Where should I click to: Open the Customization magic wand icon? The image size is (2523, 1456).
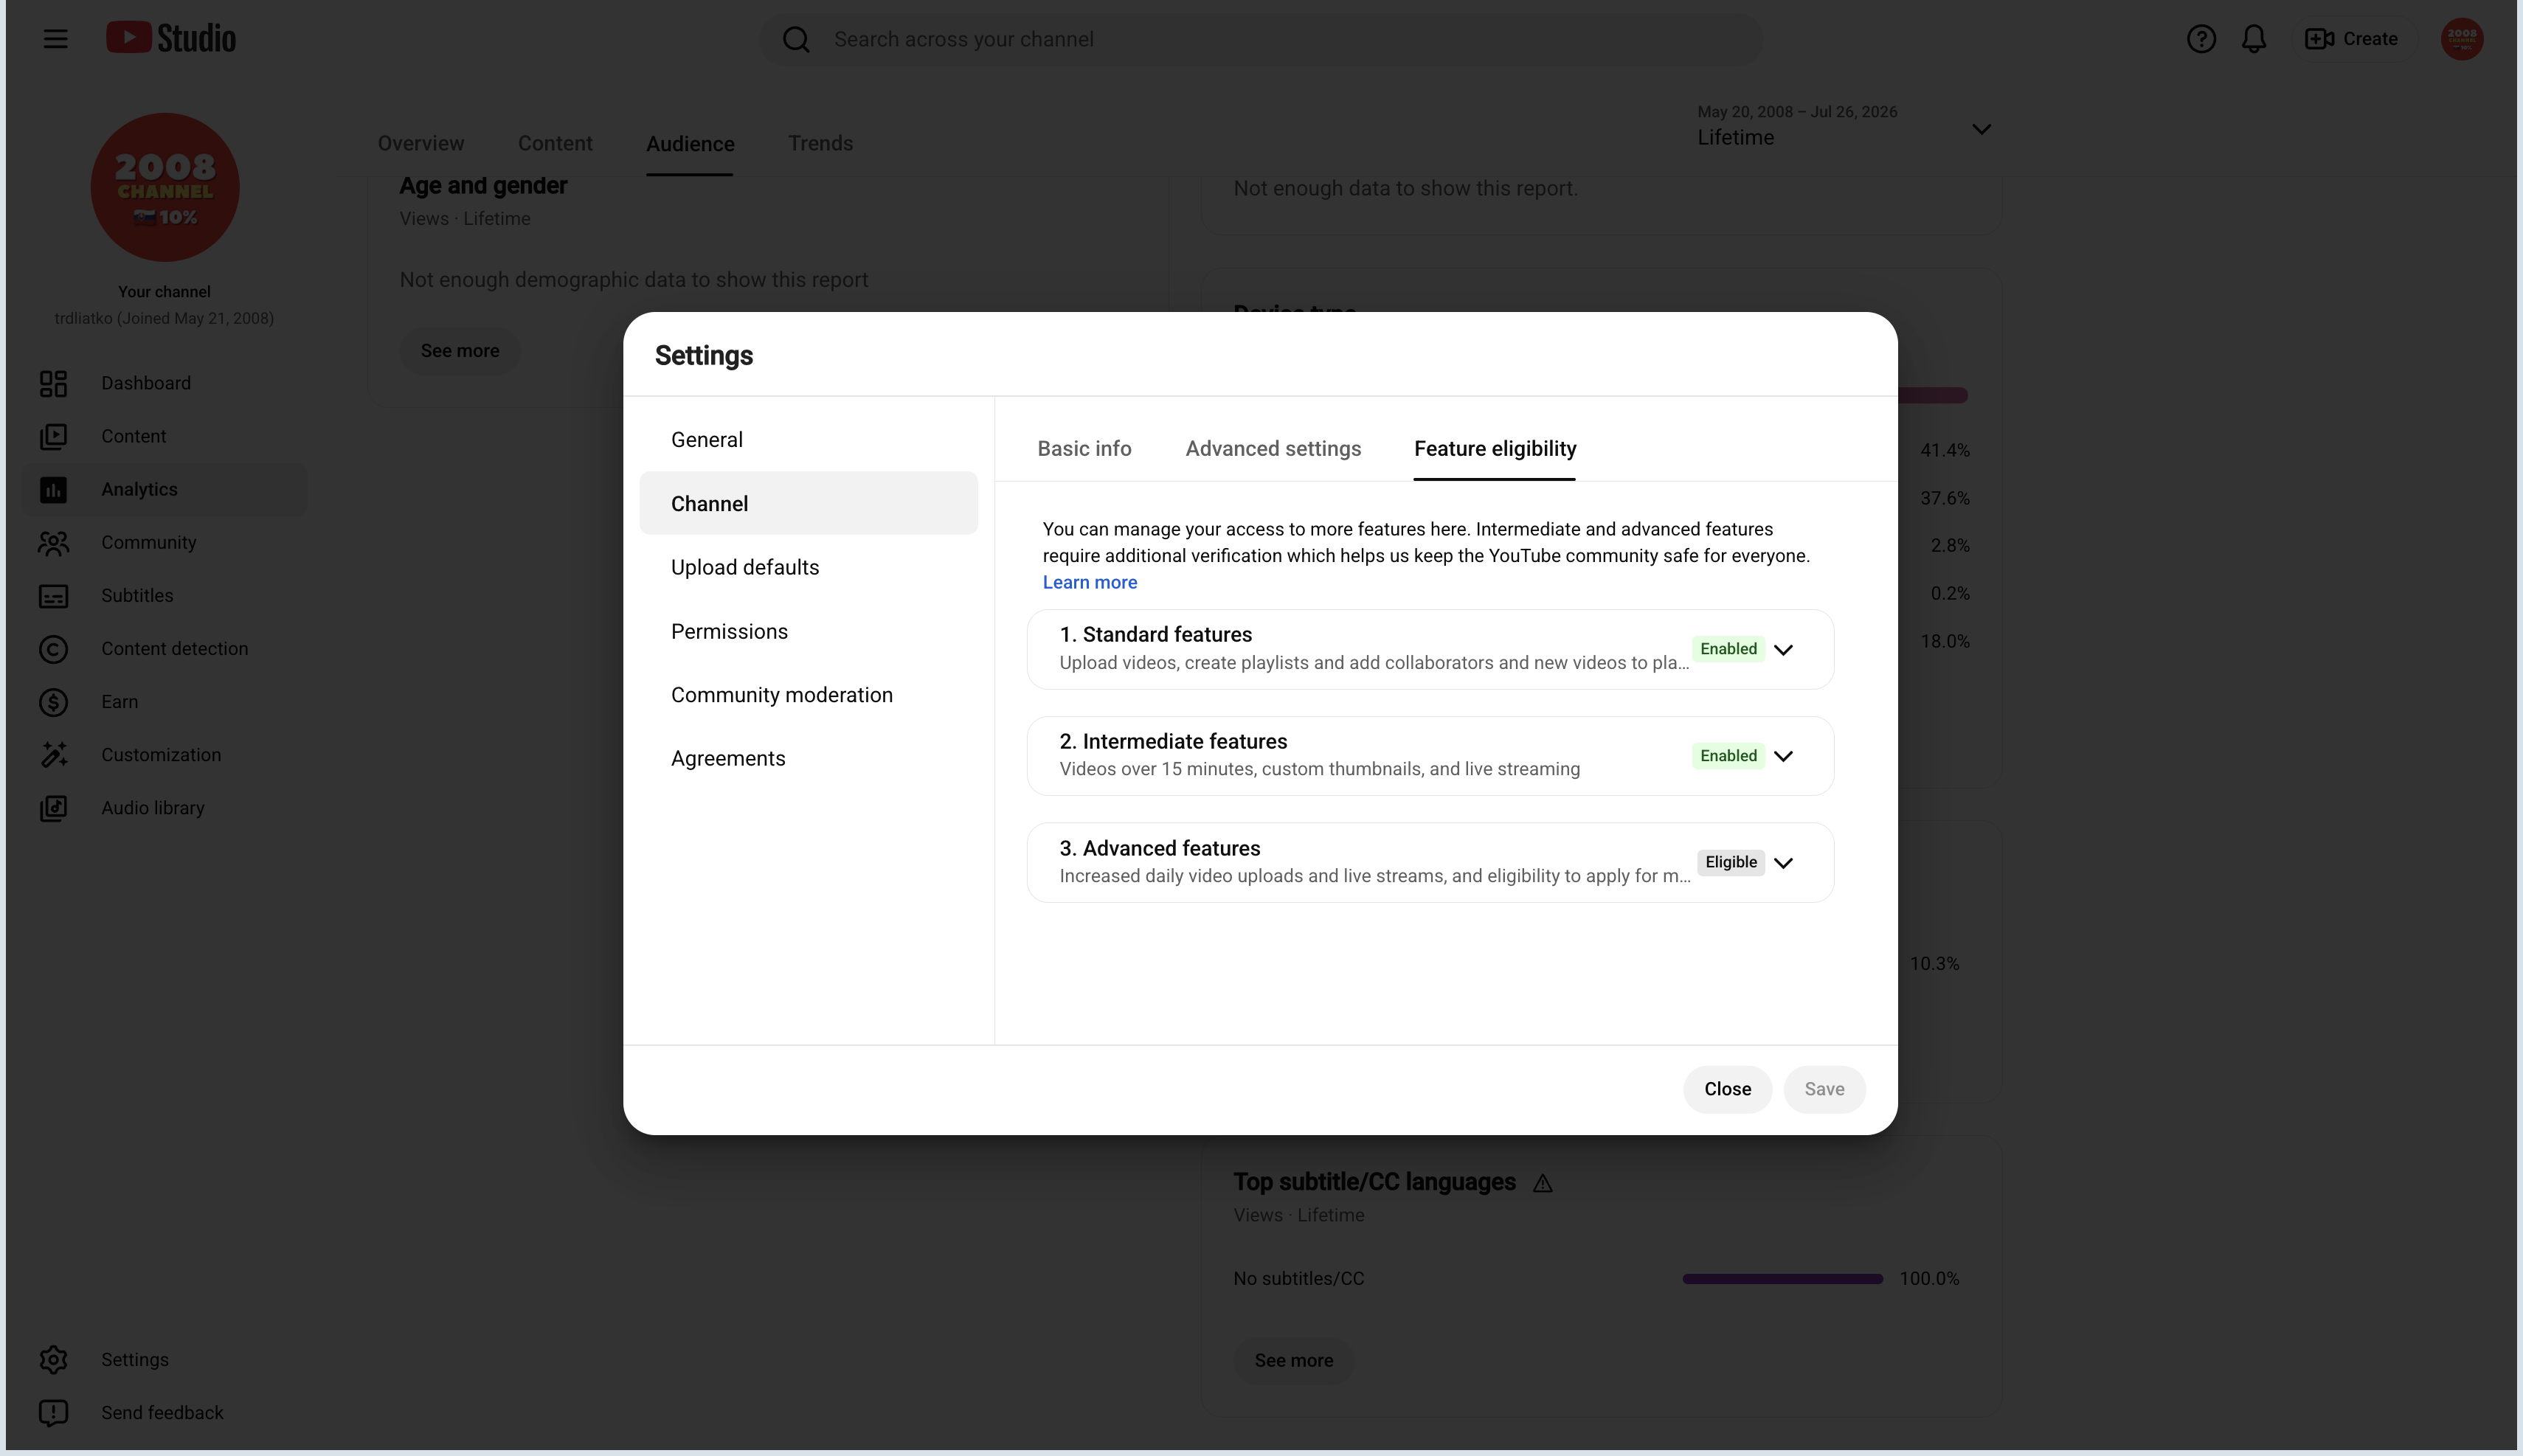[53, 755]
